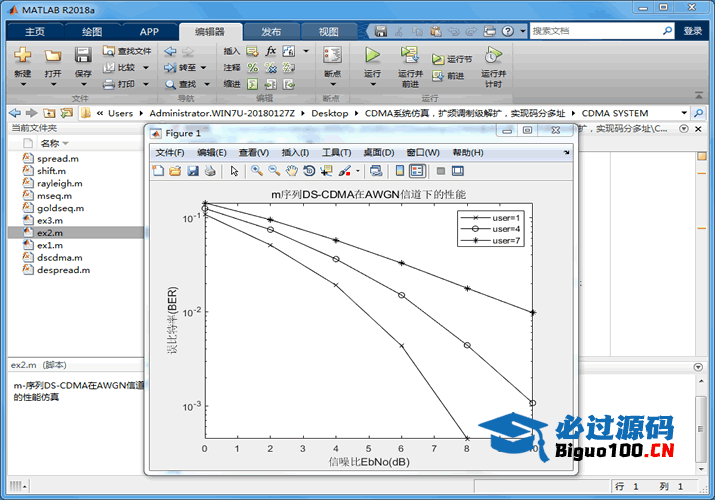Viewport: 715px width, 500px height.
Task: Switch to the View (视图) tab
Action: (x=328, y=31)
